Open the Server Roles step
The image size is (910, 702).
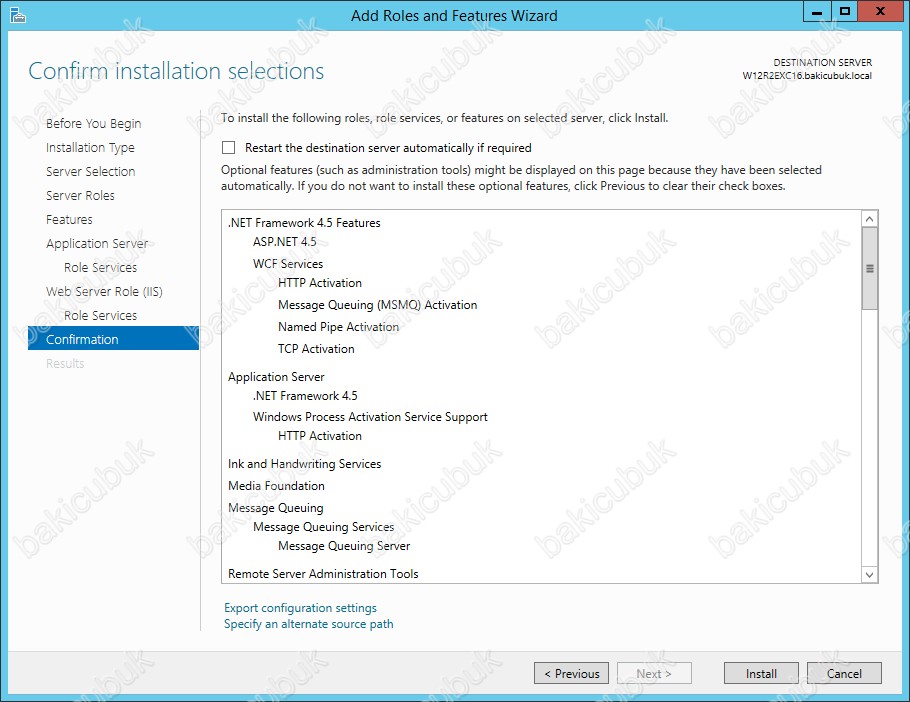(x=80, y=196)
